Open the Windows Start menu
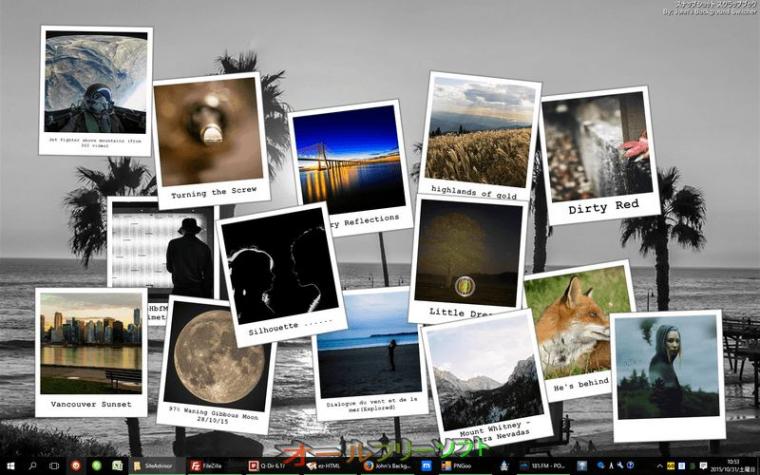Image resolution: width=760 pixels, height=475 pixels. [x=10, y=466]
